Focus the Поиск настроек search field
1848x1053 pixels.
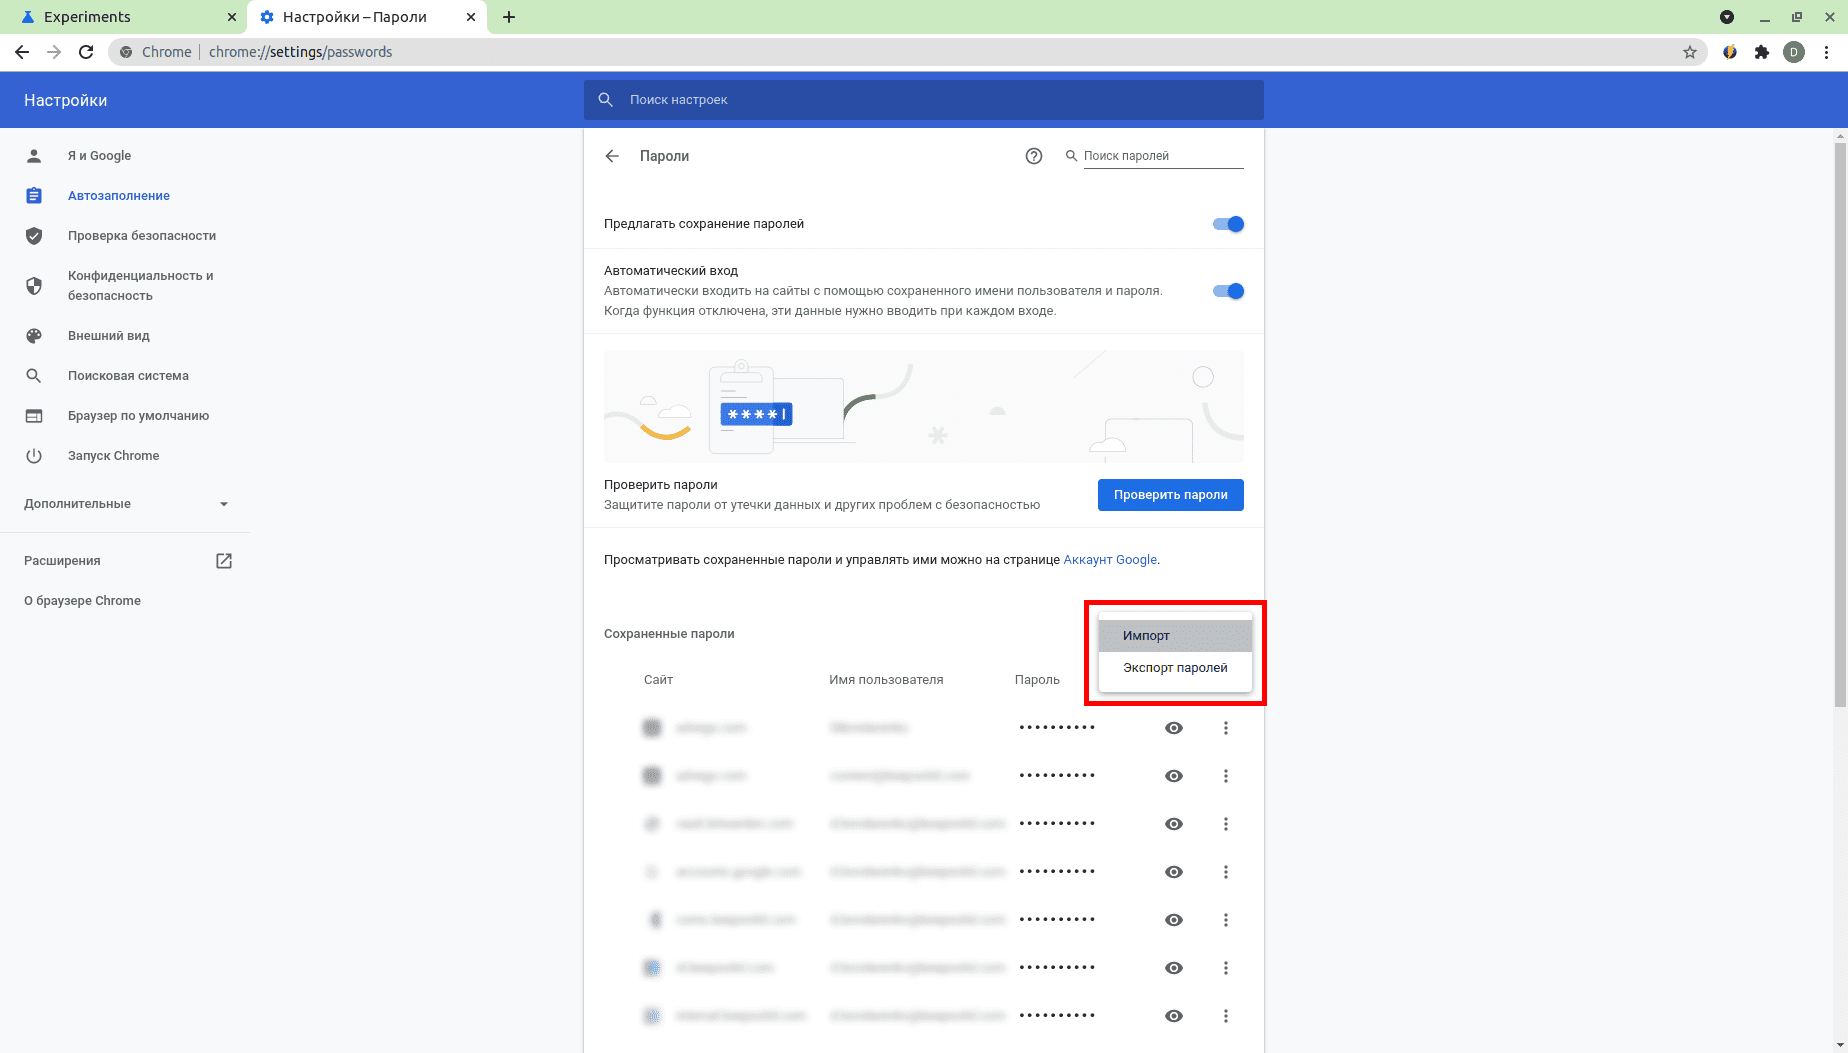coord(922,100)
